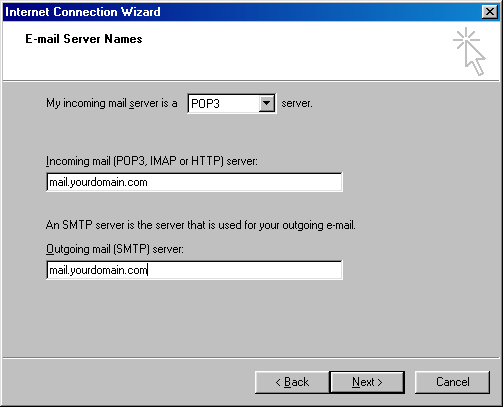Focus the Outgoing mail SMTP server field
Viewport: 503px width, 407px height.
click(194, 270)
